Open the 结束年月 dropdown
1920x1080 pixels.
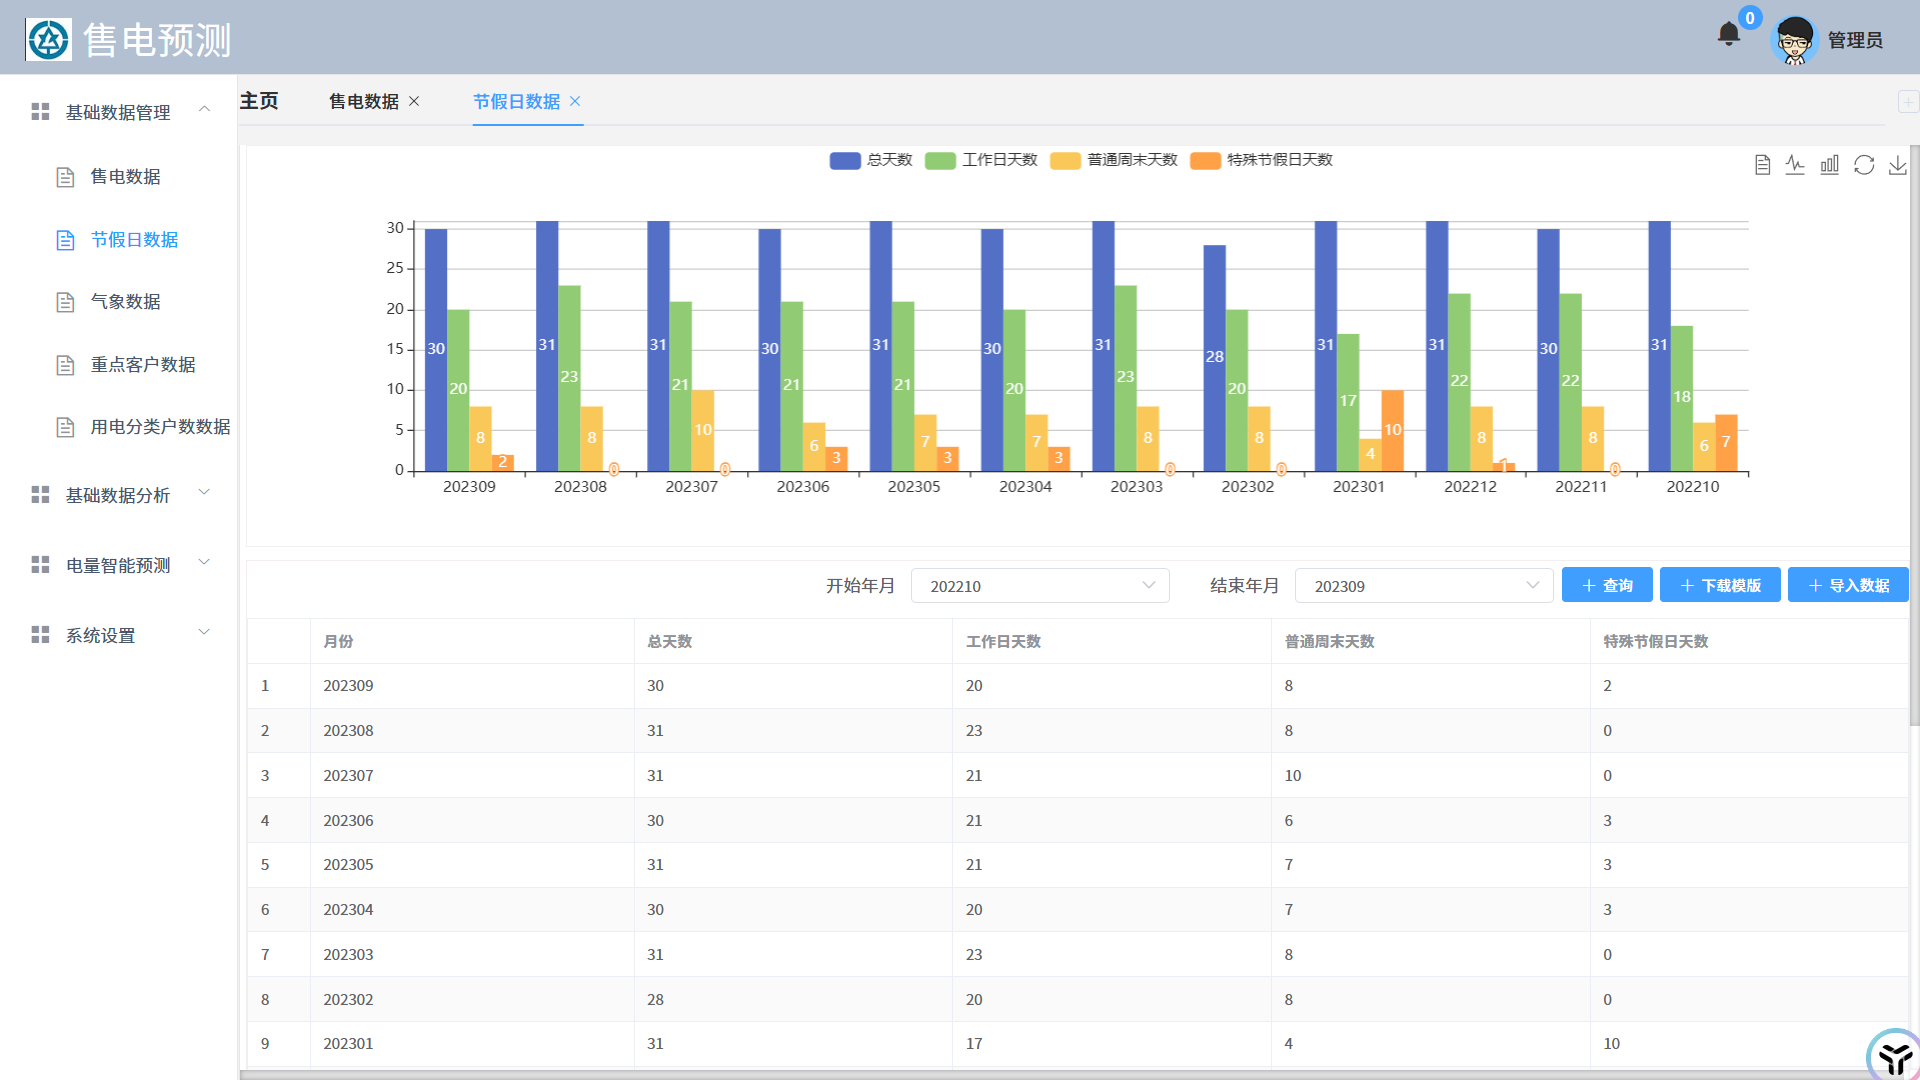[1423, 586]
